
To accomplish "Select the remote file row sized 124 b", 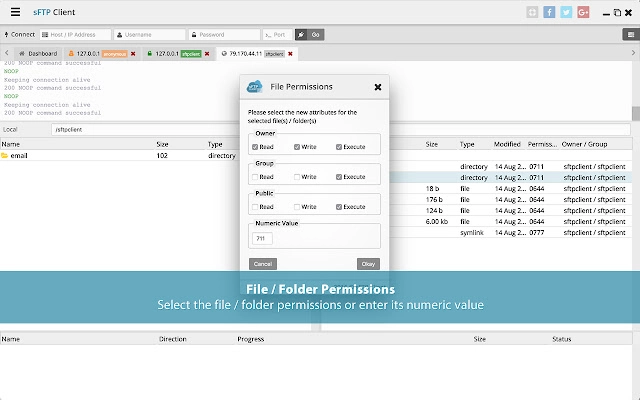I will (510, 211).
